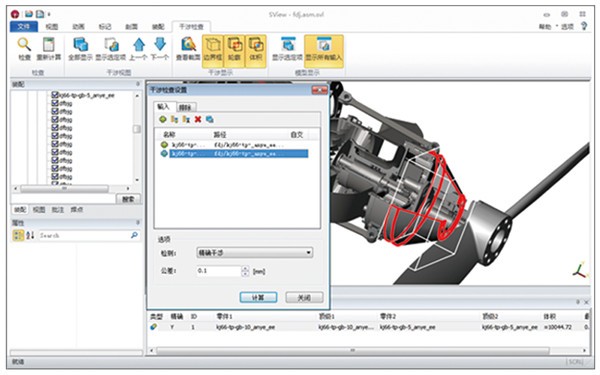Click the assembly tree horizontal scrollbar
Viewport: 600px width, 375px height.
[x=72, y=189]
